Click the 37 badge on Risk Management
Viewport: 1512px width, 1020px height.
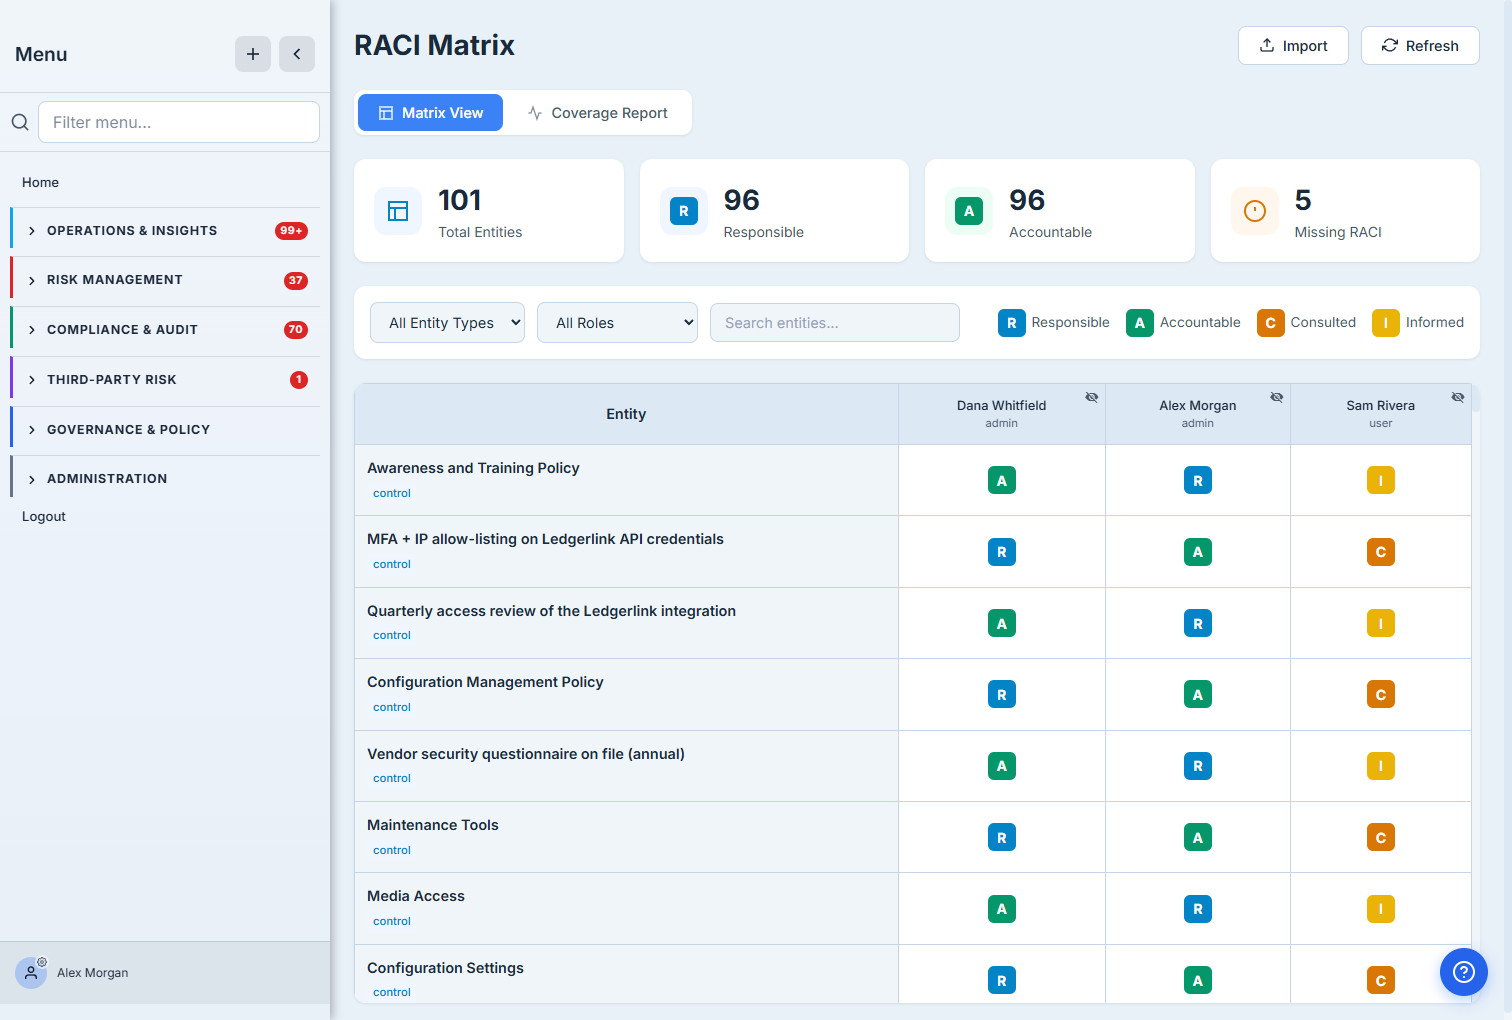pos(295,280)
